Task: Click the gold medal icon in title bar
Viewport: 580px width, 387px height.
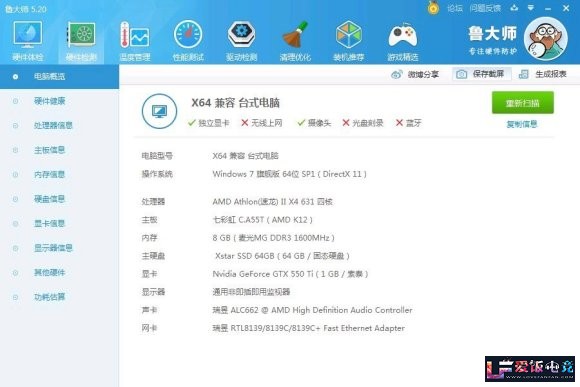Action: [x=433, y=8]
